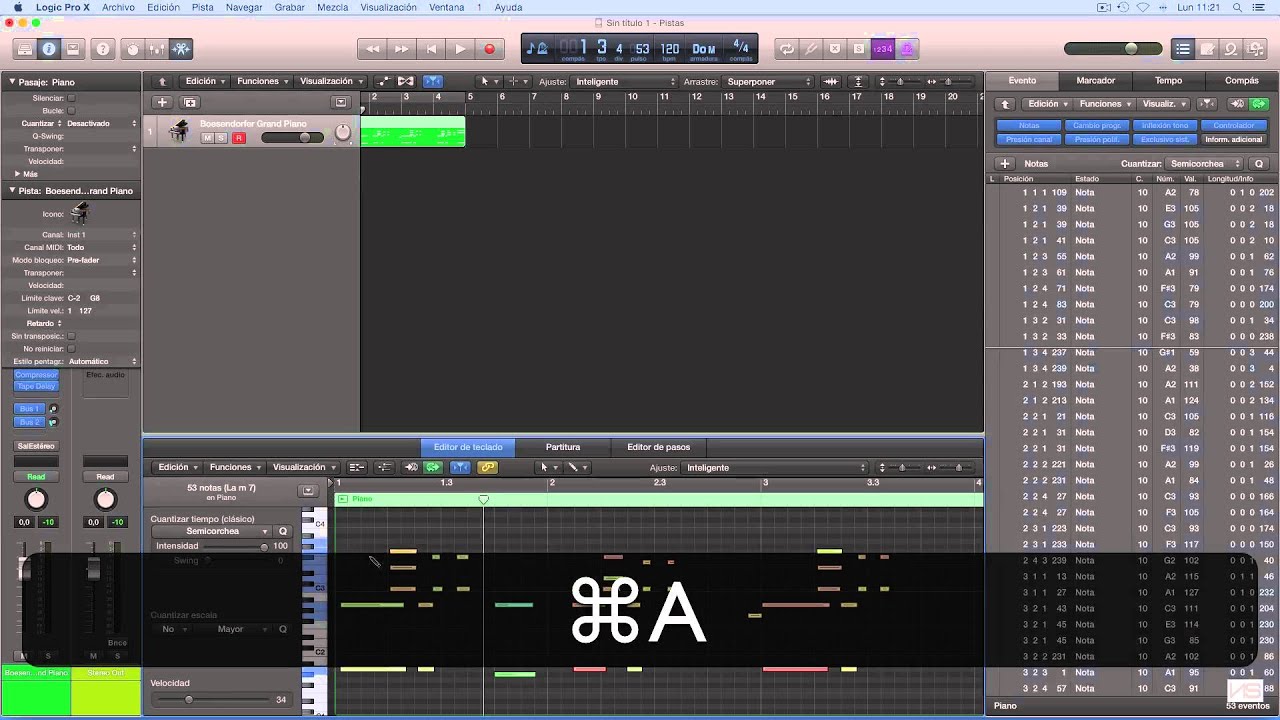
Task: Toggle the Inform. adicional button
Action: (x=1233, y=139)
